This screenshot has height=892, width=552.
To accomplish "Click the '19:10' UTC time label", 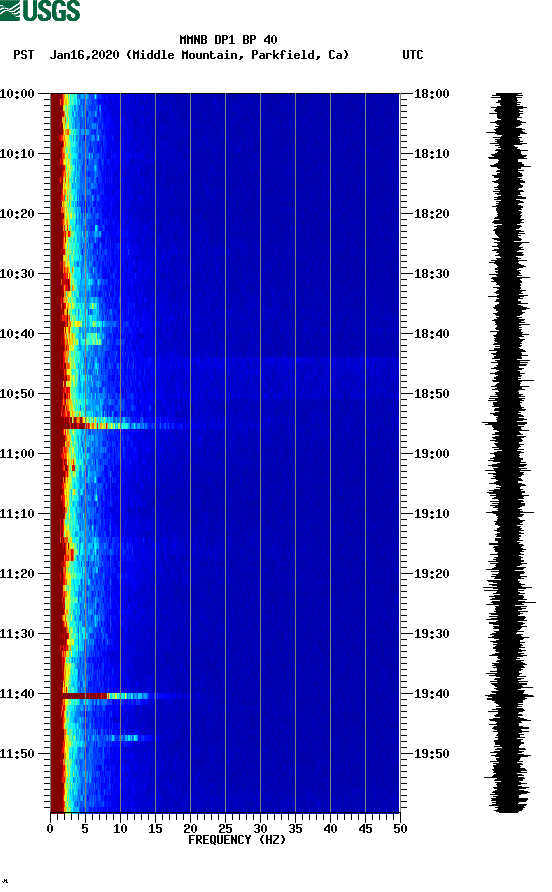I will tap(432, 514).
